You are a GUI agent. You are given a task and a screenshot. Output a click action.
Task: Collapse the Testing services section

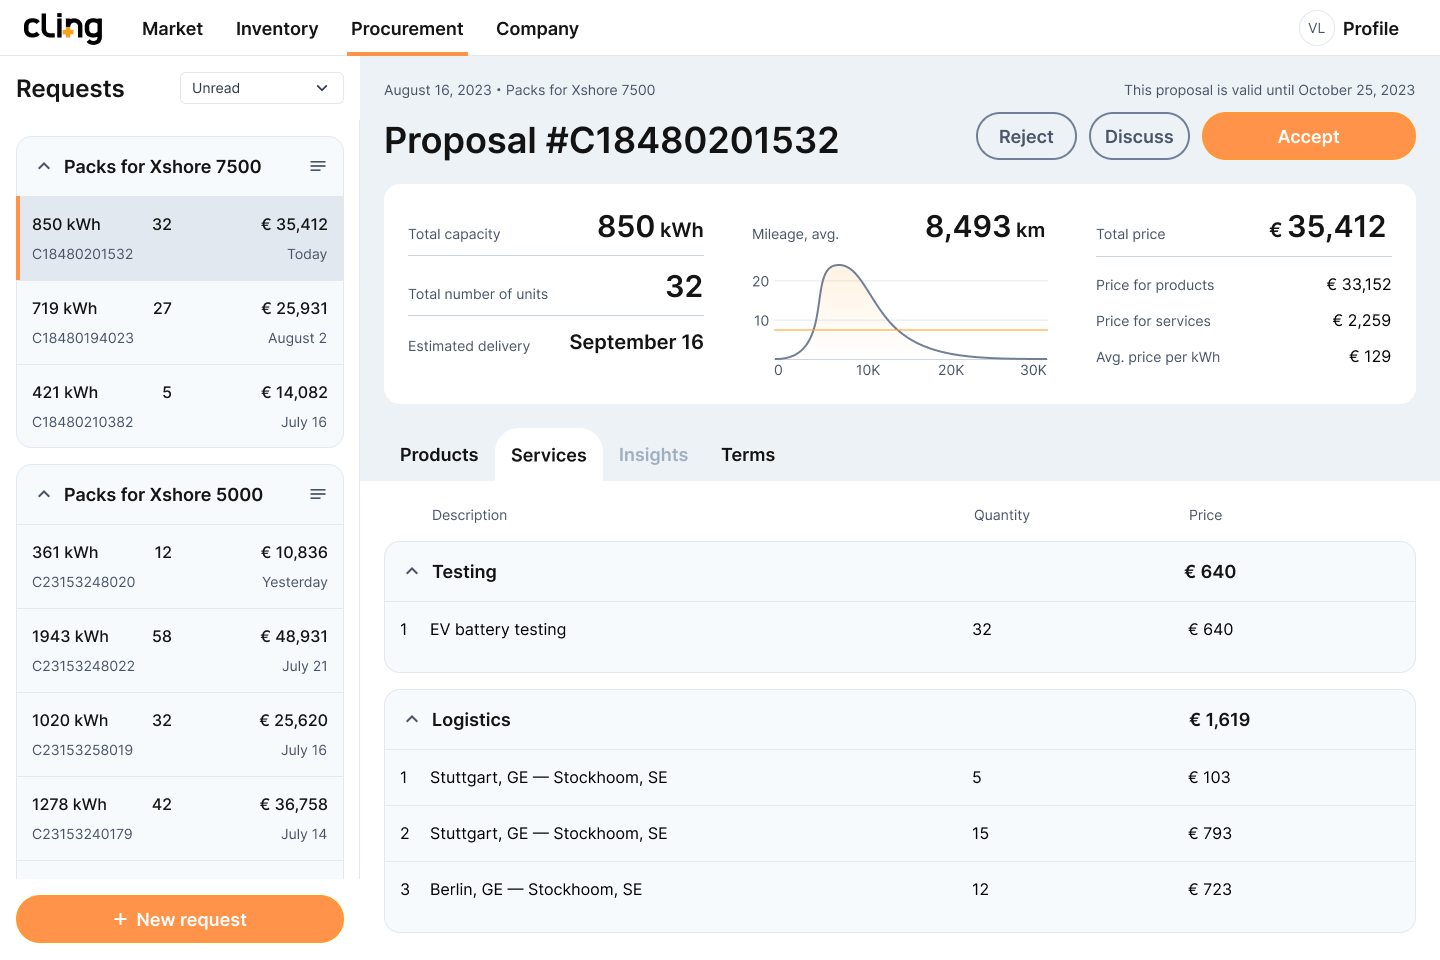[x=412, y=571]
